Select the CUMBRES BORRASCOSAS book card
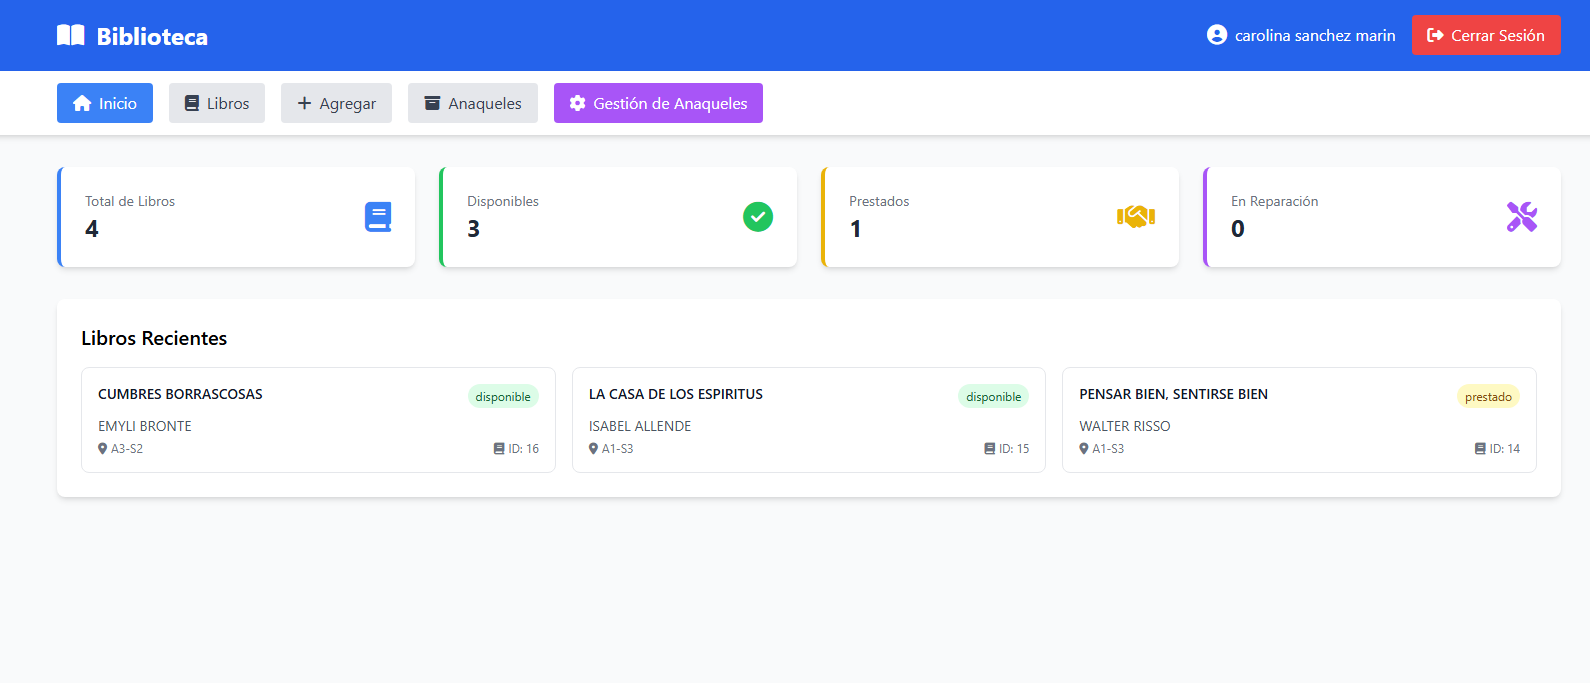This screenshot has height=683, width=1590. tap(318, 420)
